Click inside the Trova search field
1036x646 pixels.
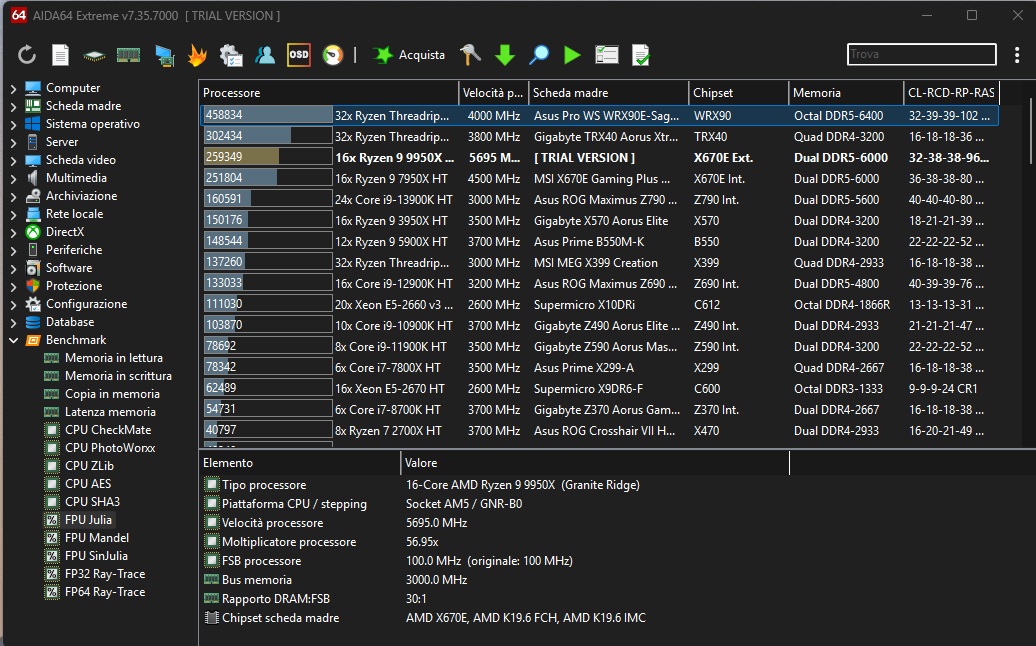pyautogui.click(x=922, y=54)
